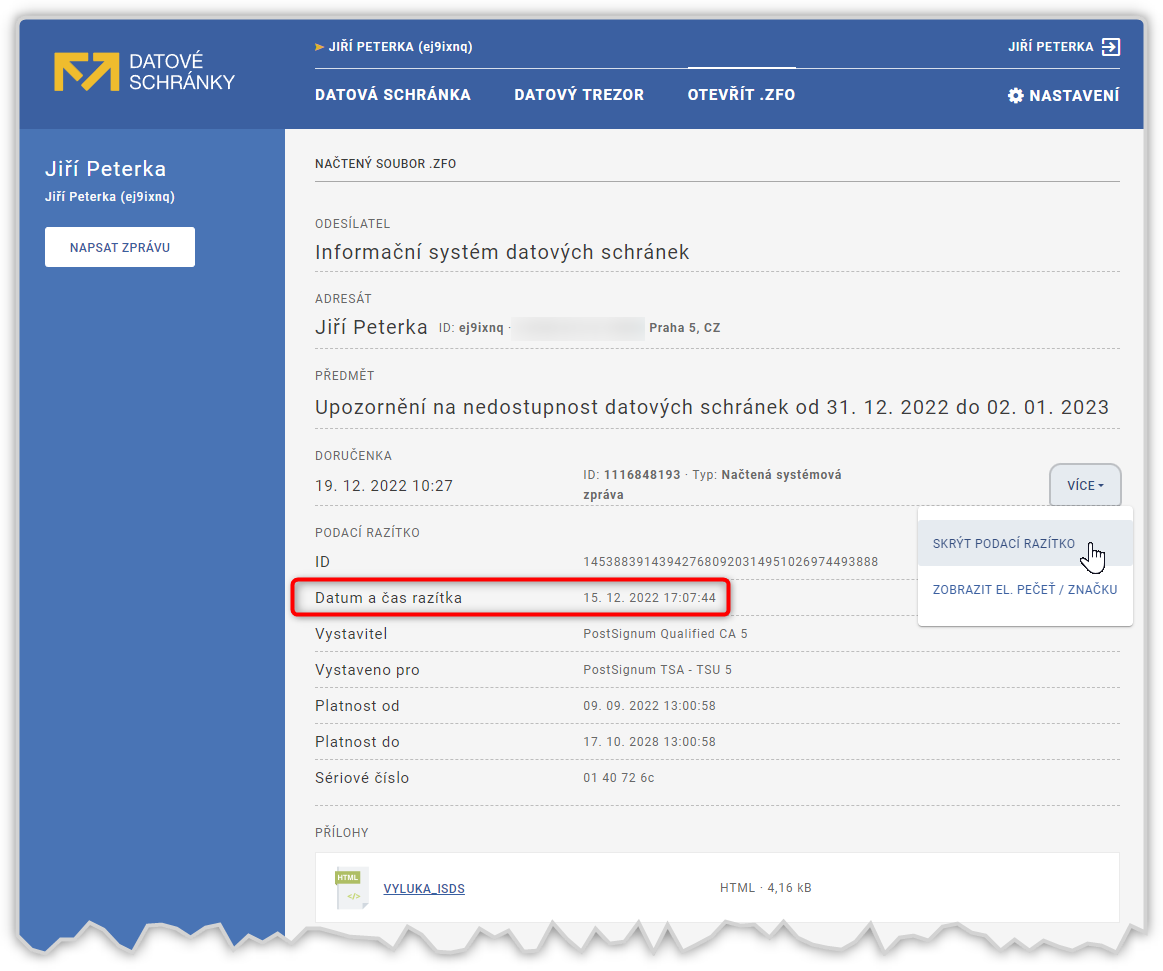The height and width of the screenshot is (971, 1163).
Task: Click the serial number '01 40 72 6c'
Action: point(619,778)
